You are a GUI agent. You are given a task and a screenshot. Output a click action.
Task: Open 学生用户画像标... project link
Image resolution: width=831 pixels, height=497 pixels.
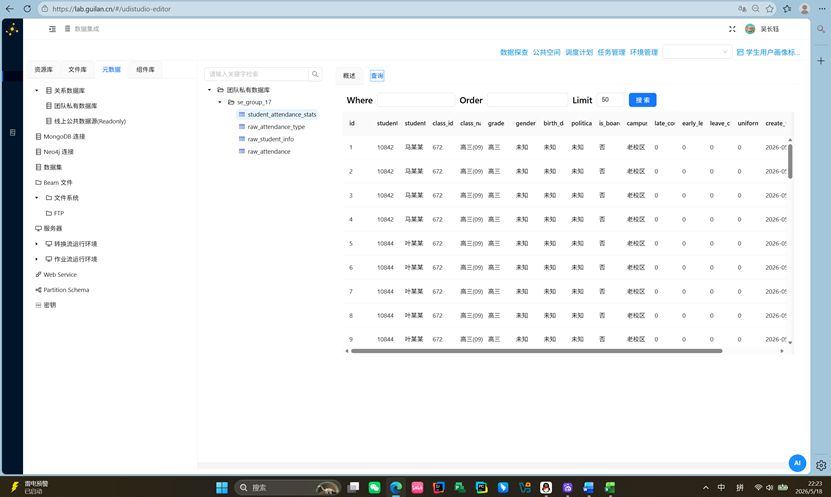point(768,52)
